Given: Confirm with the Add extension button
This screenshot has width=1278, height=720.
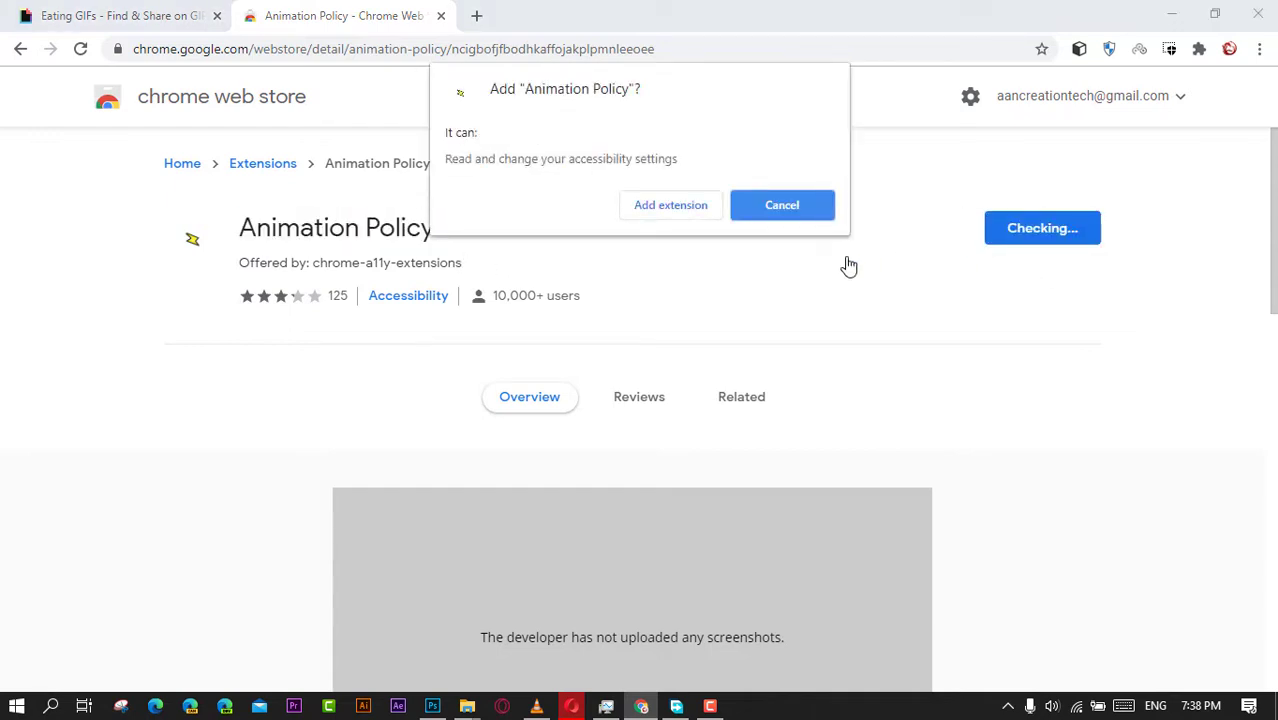Looking at the screenshot, I should (x=670, y=205).
